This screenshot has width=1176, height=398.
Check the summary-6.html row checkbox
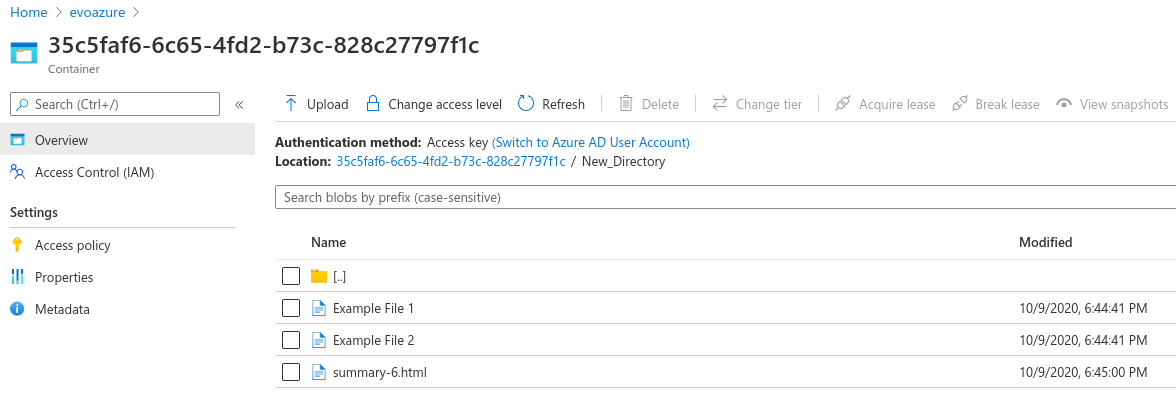(x=291, y=372)
